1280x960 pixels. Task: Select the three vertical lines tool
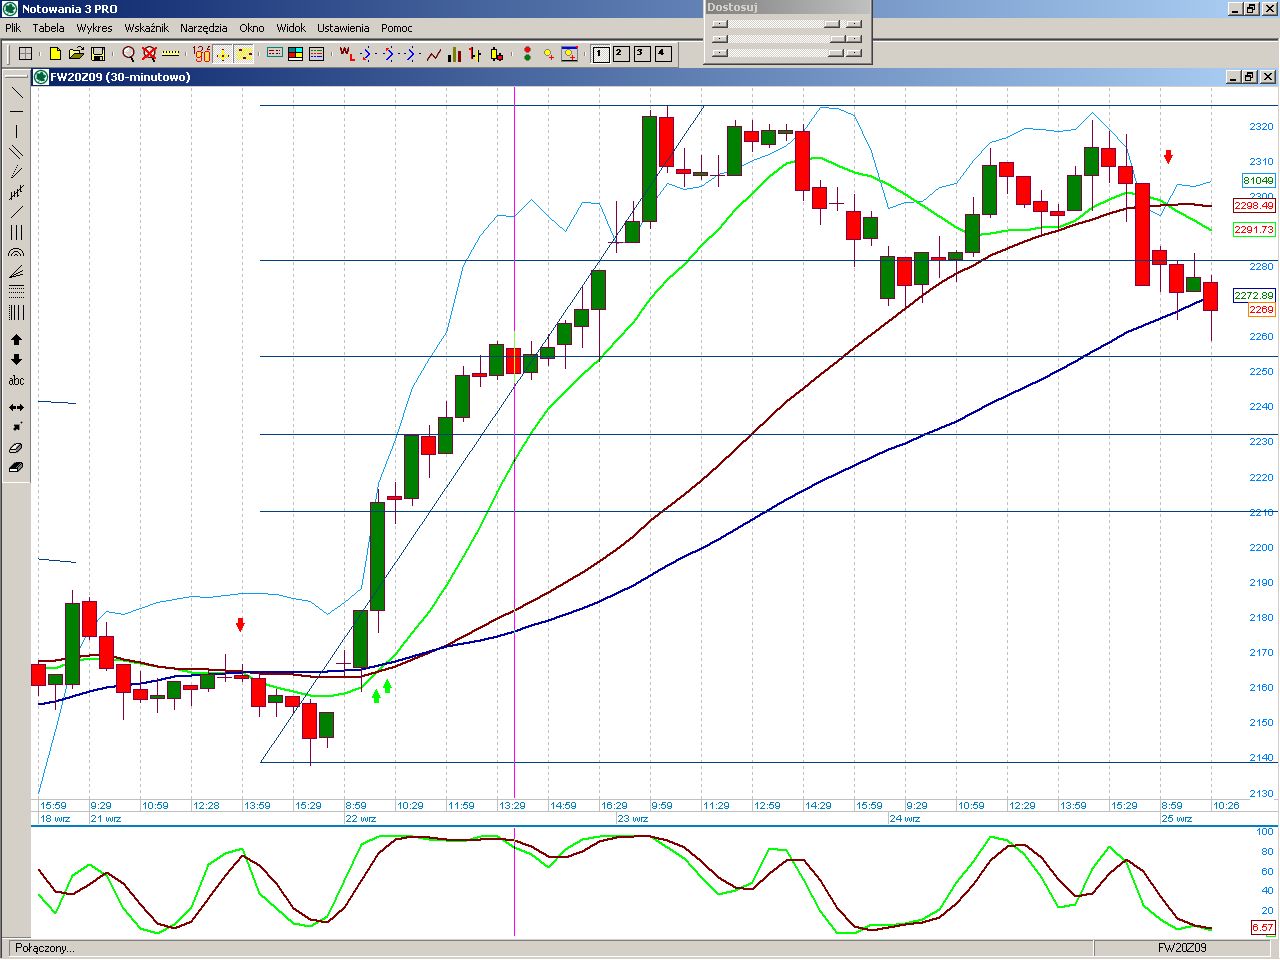16,232
